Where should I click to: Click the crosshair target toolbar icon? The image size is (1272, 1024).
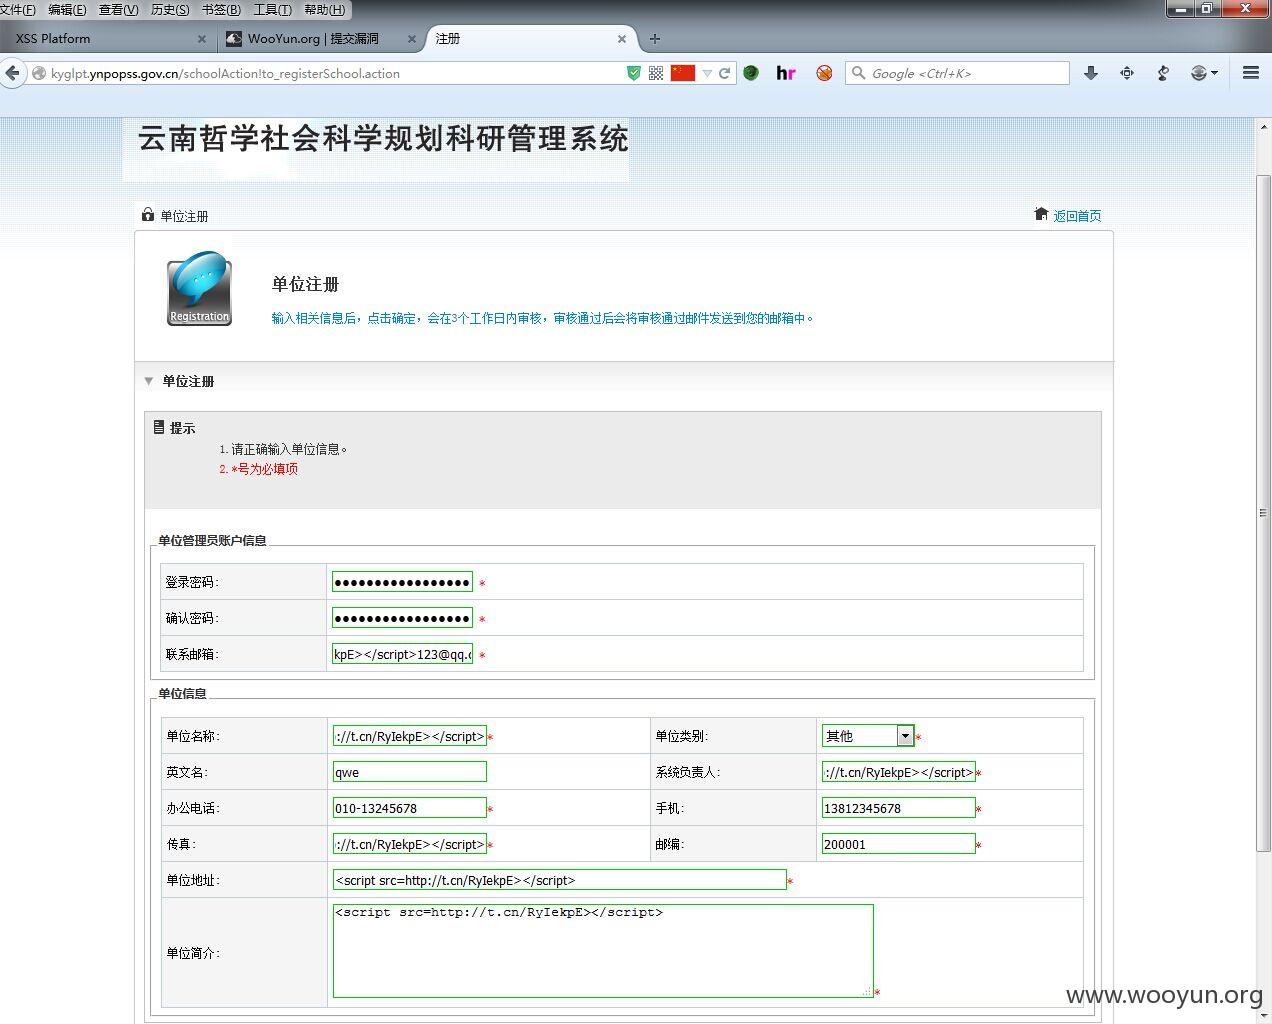tap(1127, 73)
